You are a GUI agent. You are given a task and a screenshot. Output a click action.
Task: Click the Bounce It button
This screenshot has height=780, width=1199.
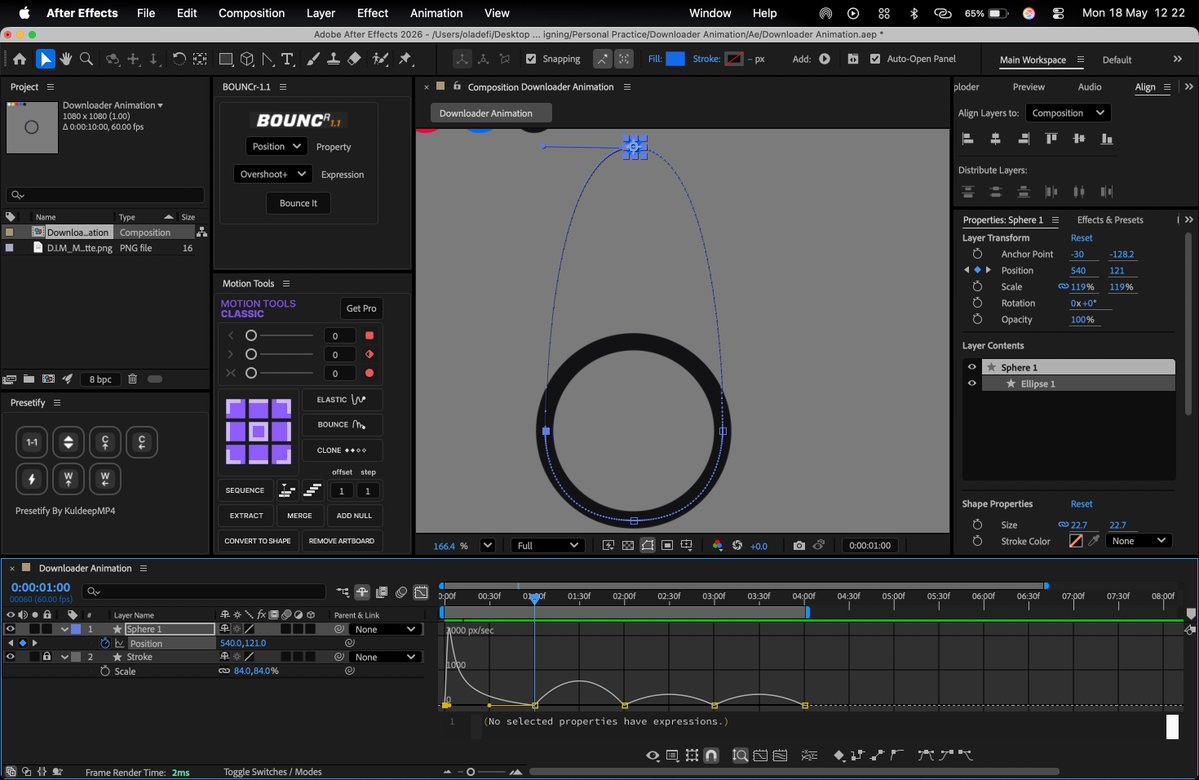pyautogui.click(x=298, y=203)
